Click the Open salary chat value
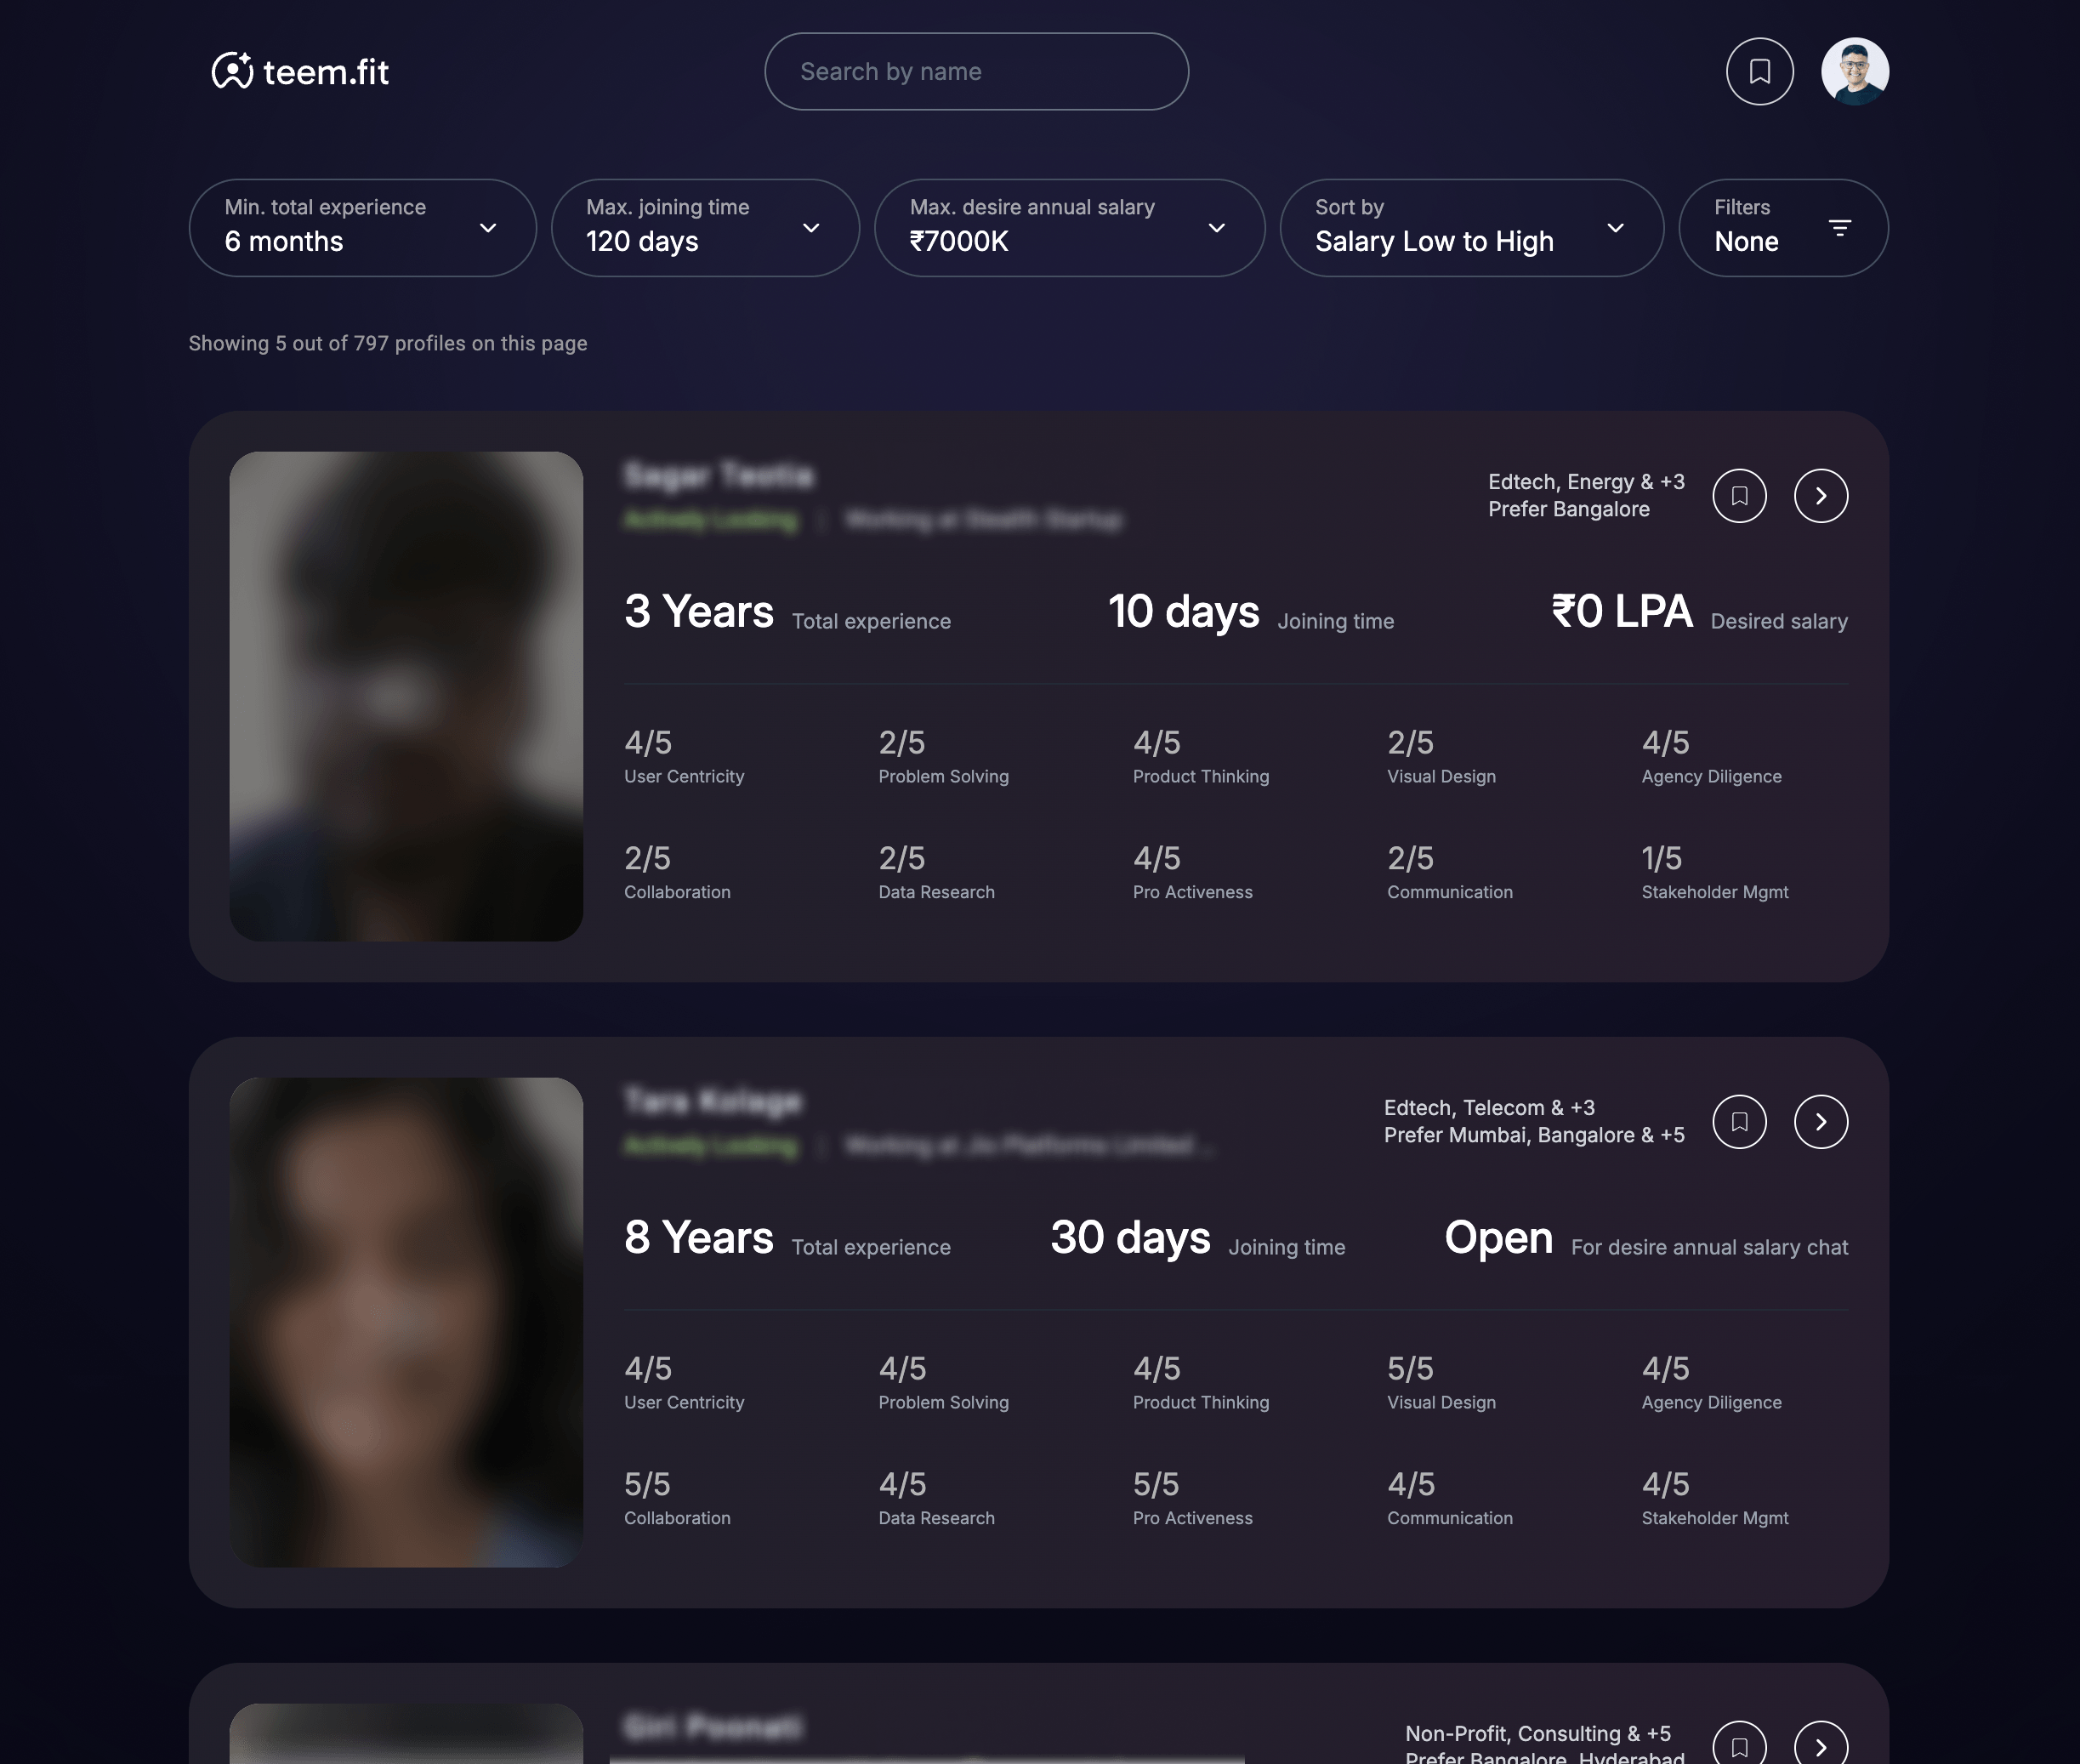 [x=1498, y=1237]
